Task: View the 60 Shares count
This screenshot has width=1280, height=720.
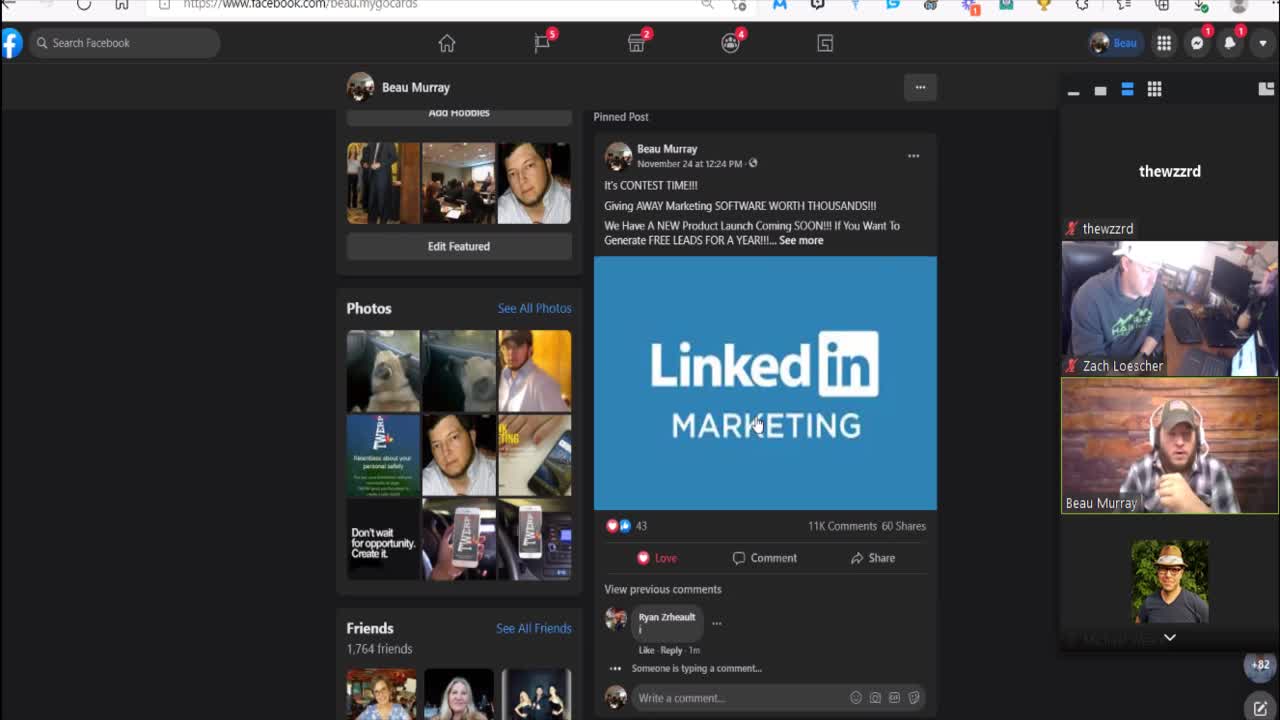Action: tap(903, 526)
